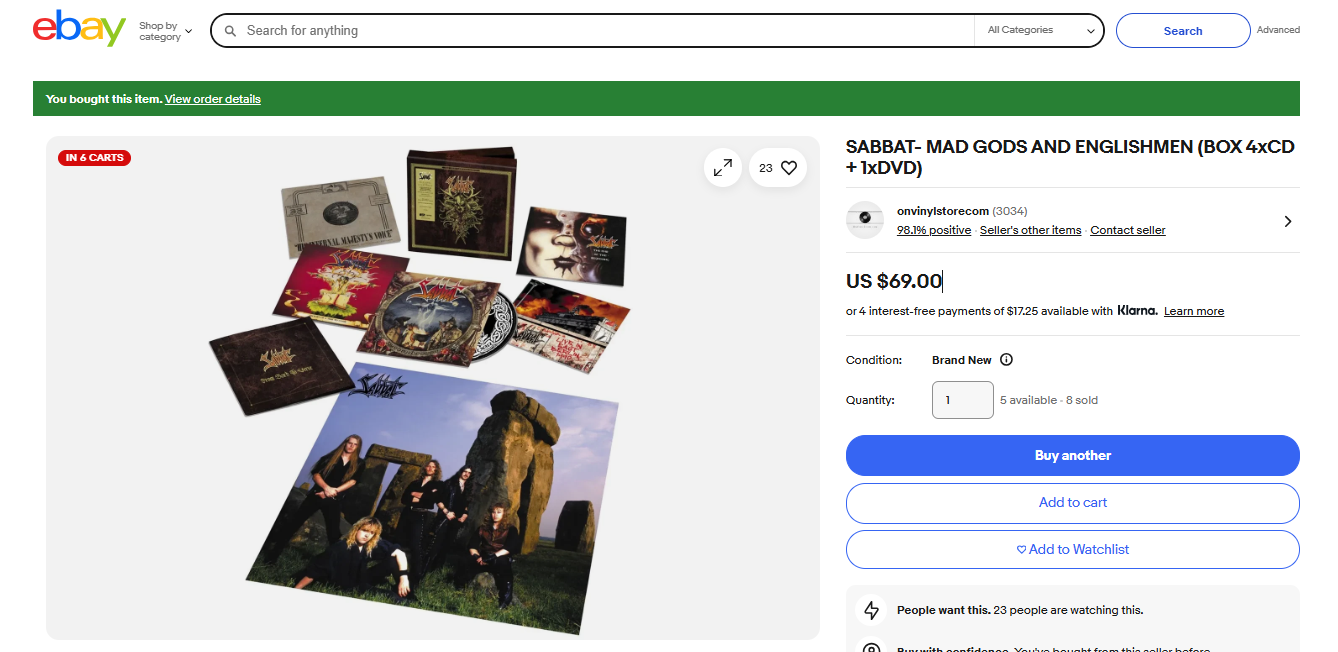
Task: Open seller details chevron arrow
Action: click(1287, 221)
